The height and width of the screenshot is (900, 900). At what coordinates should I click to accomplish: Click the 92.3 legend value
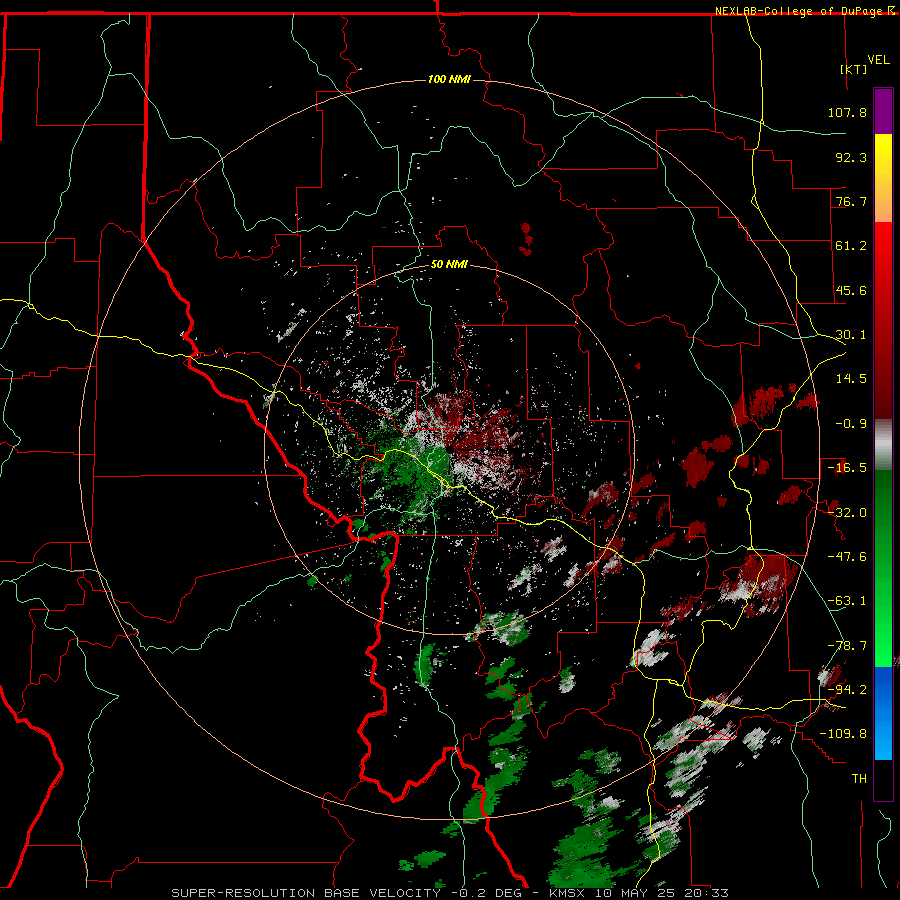pyautogui.click(x=851, y=157)
